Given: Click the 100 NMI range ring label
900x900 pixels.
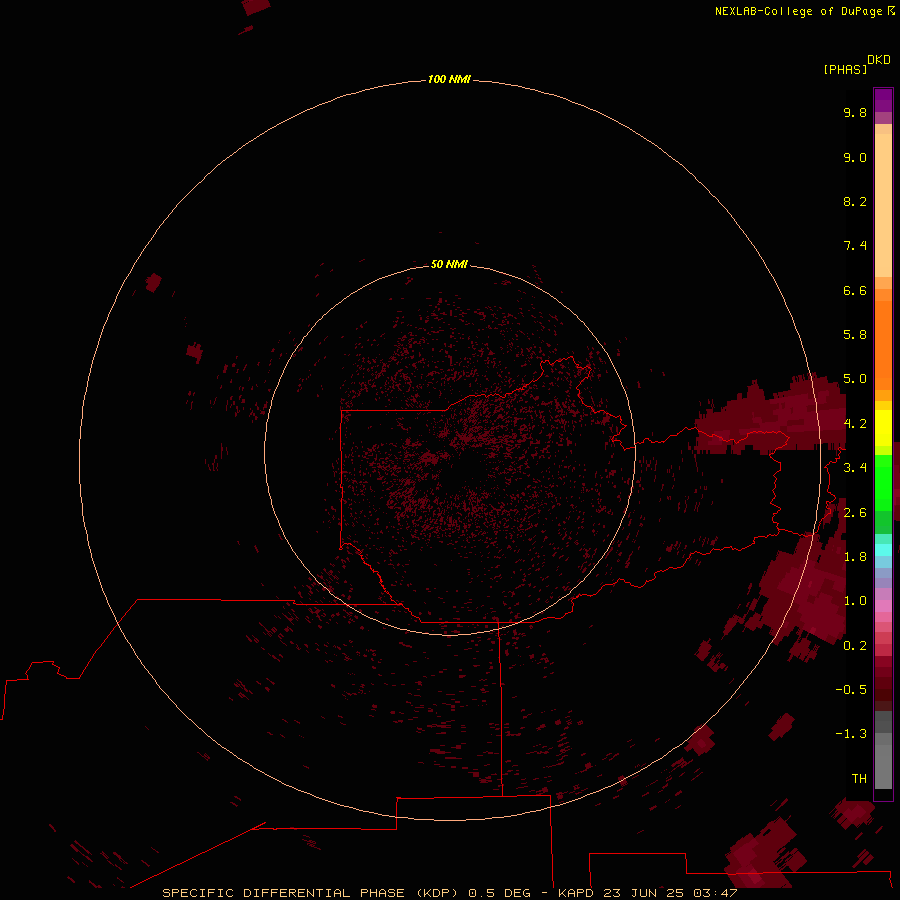Looking at the screenshot, I should pos(449,79).
